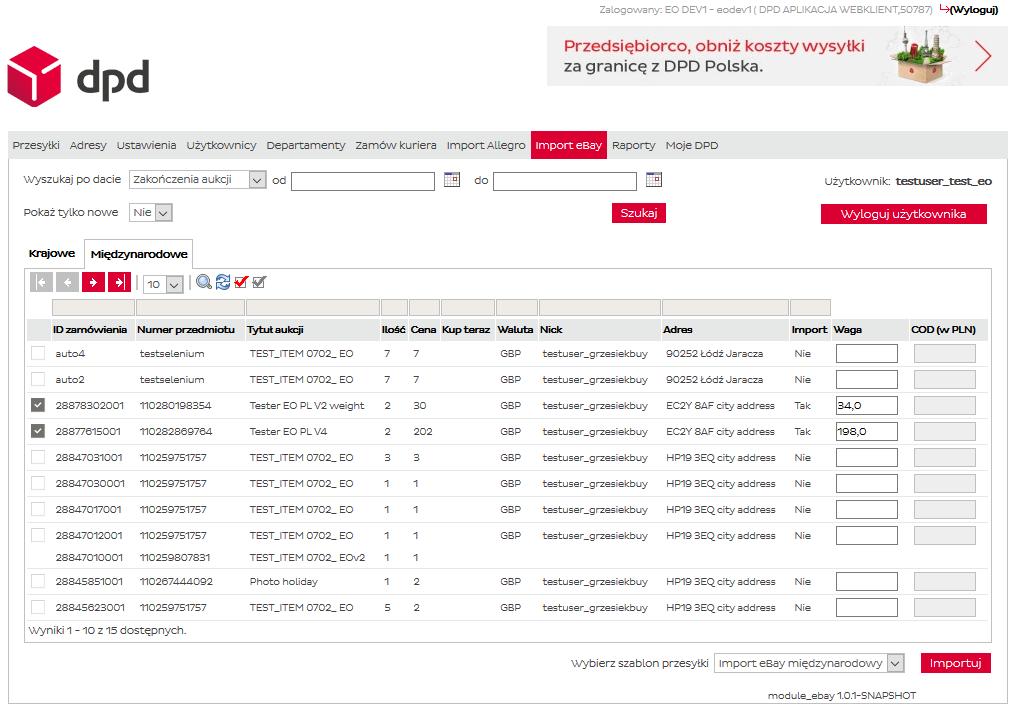Click weight field containing 34,0
This screenshot has height=715, width=1018.
pyautogui.click(x=867, y=405)
